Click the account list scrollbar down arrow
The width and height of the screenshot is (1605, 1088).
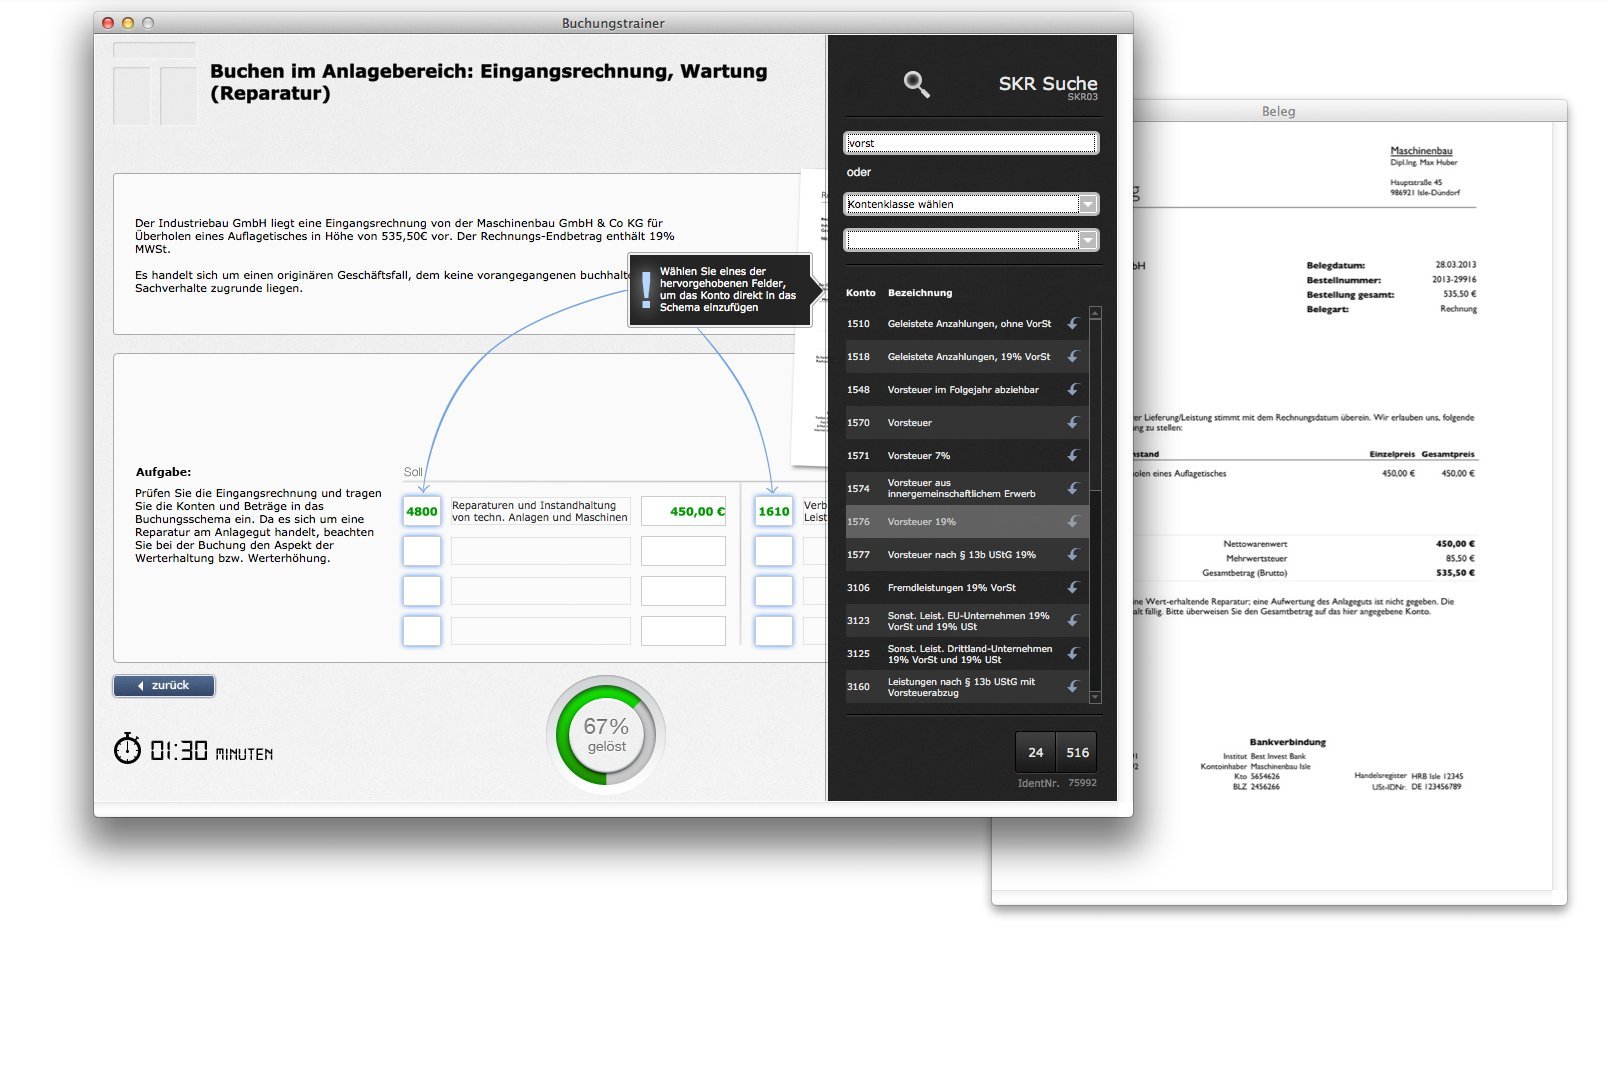click(1095, 697)
